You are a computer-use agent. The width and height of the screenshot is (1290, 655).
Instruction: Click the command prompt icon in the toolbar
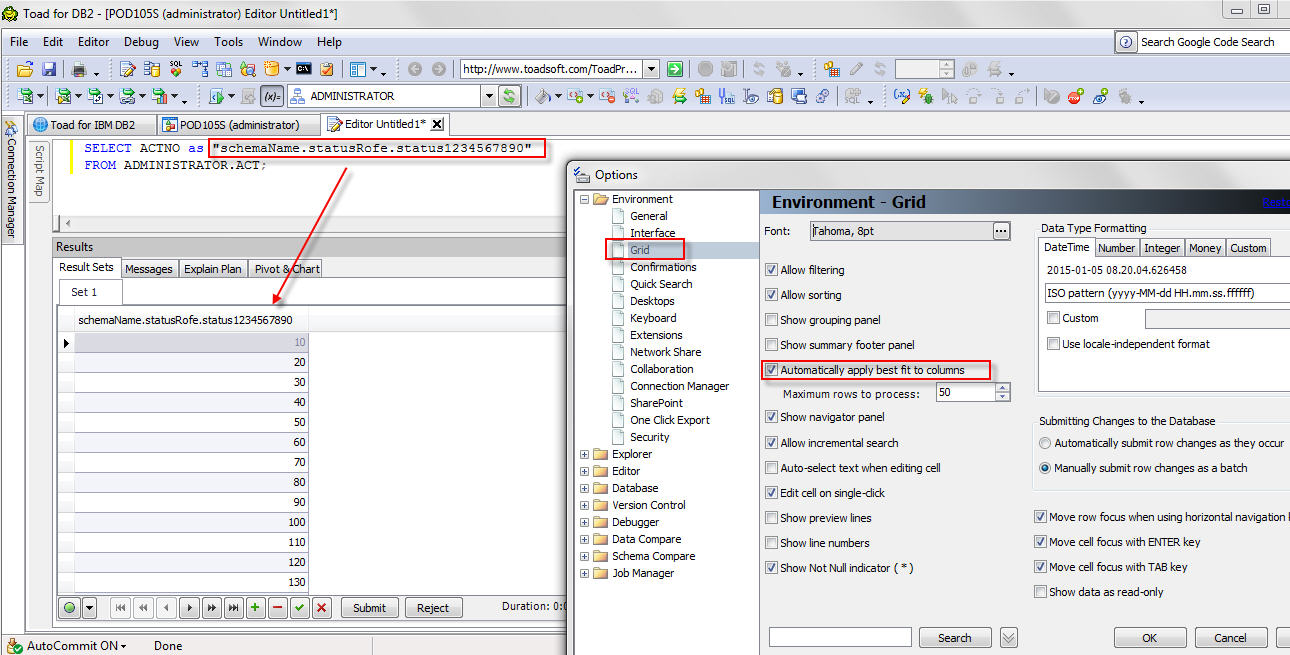coord(303,69)
